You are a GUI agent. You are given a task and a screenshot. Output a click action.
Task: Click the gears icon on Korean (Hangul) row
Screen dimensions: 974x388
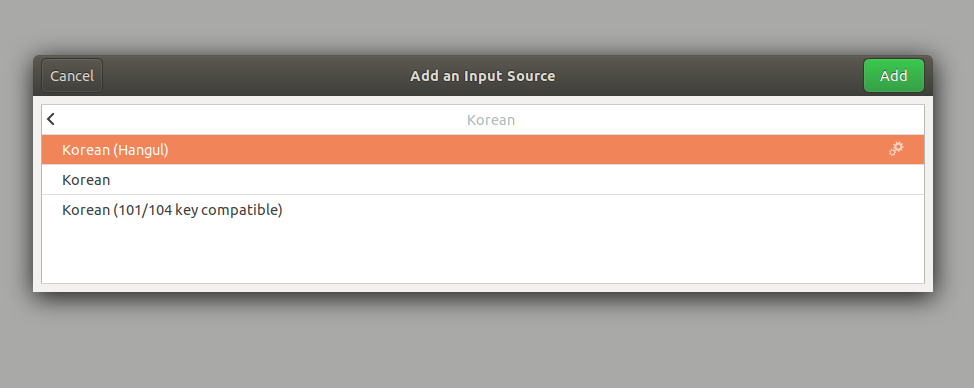896,149
